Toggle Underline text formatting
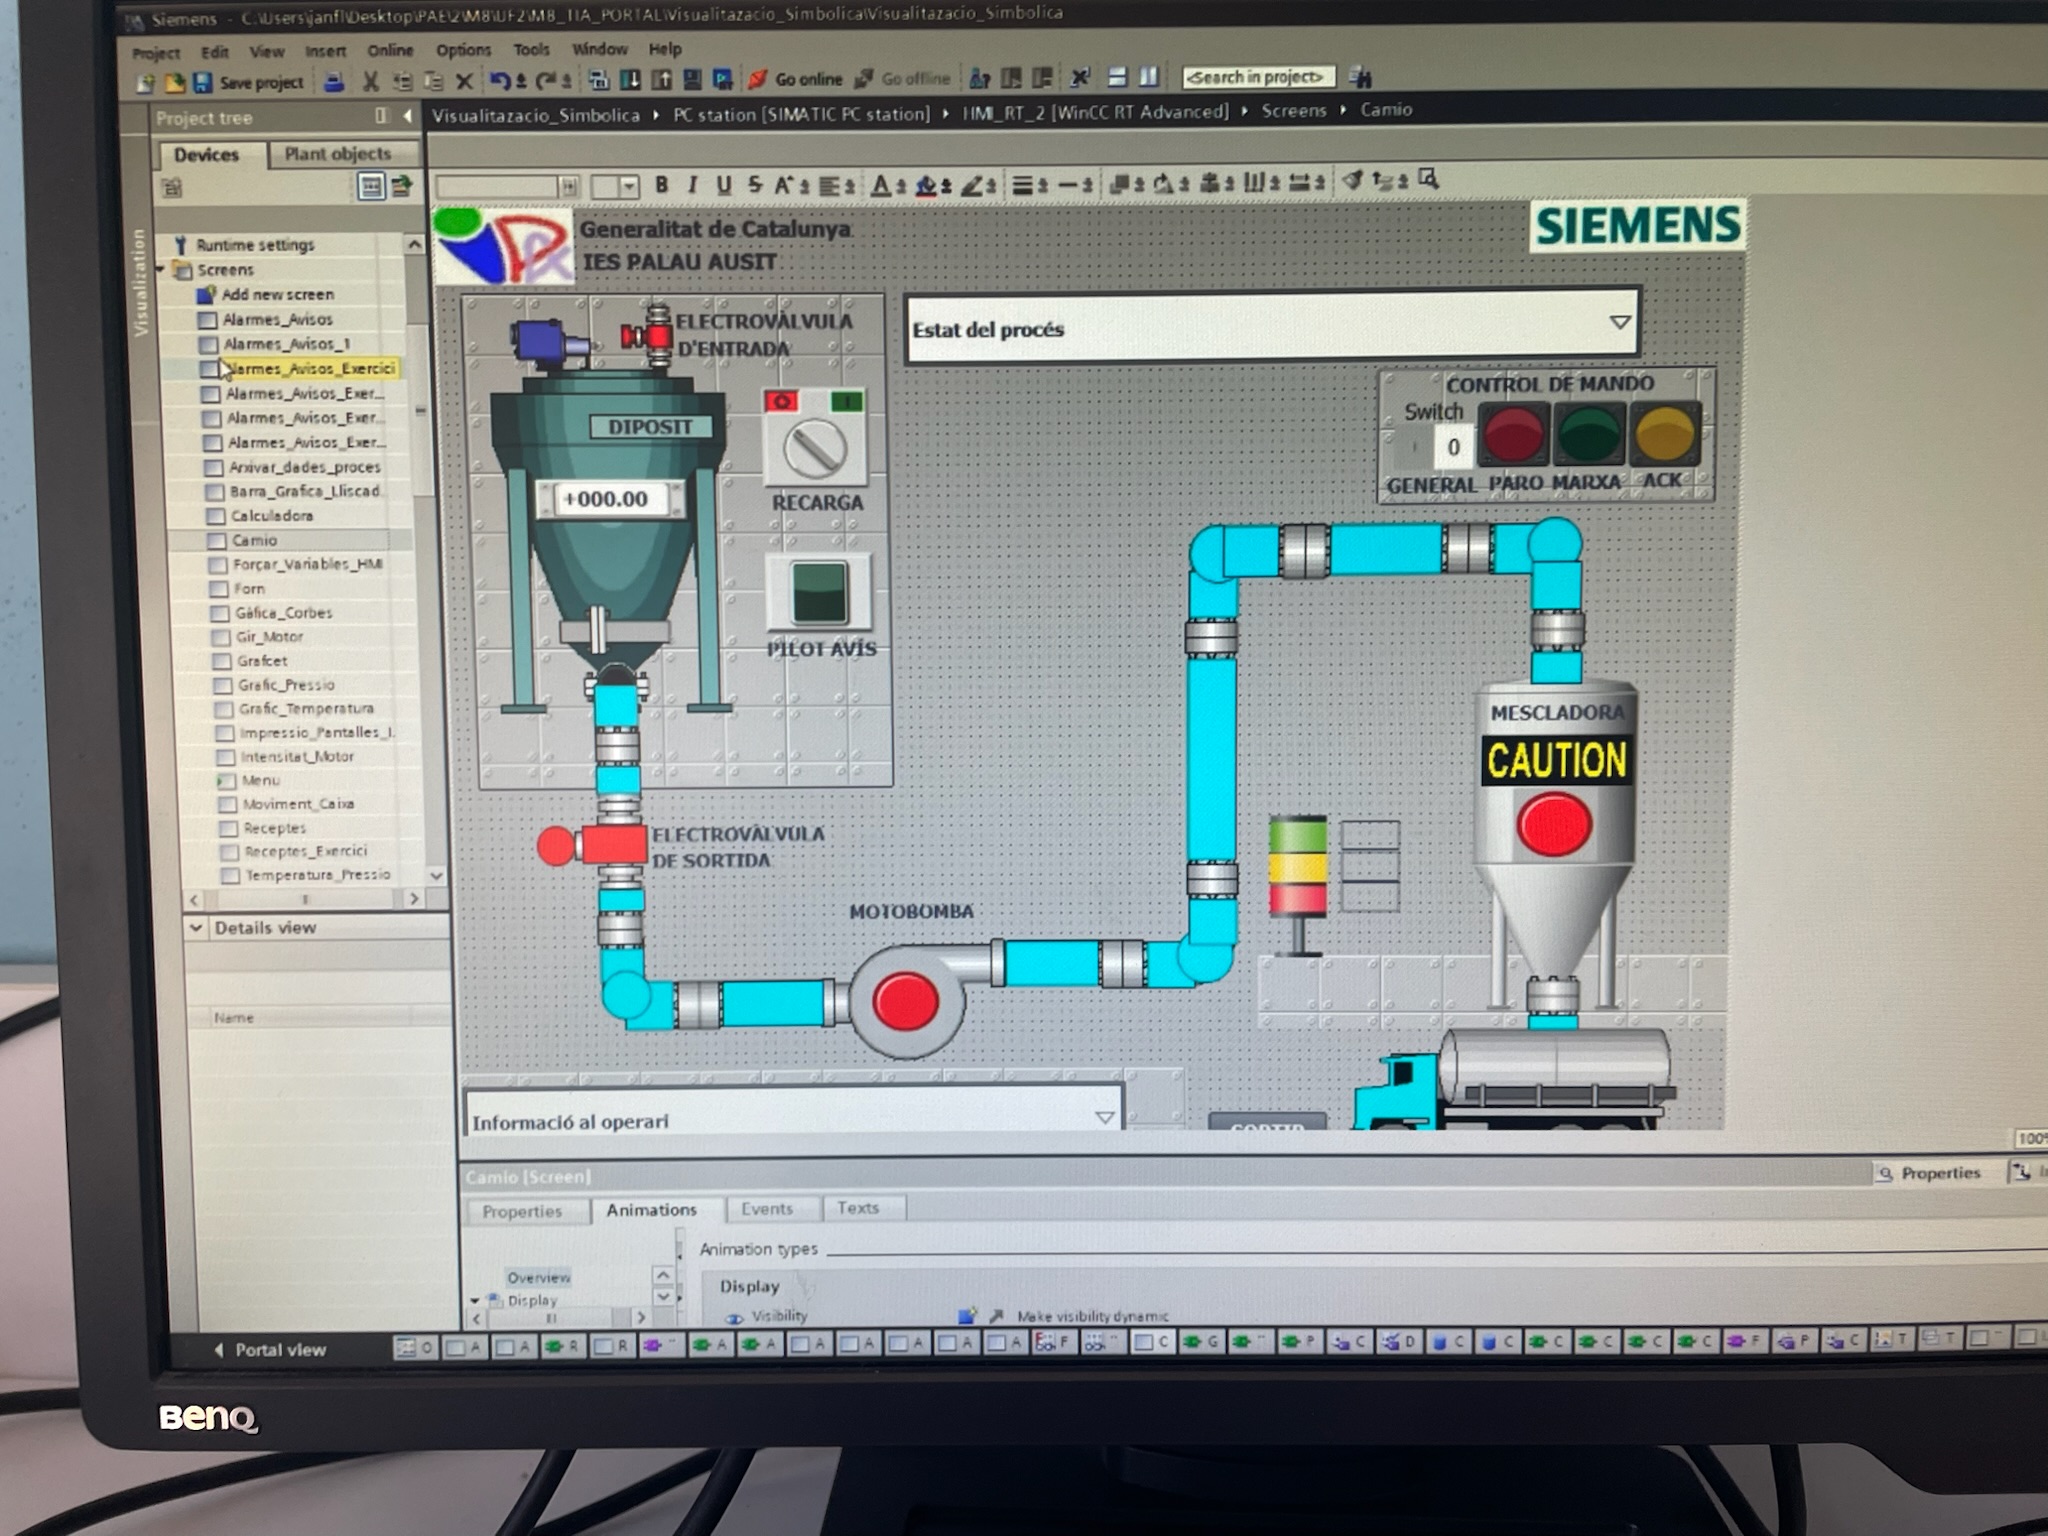 click(723, 185)
